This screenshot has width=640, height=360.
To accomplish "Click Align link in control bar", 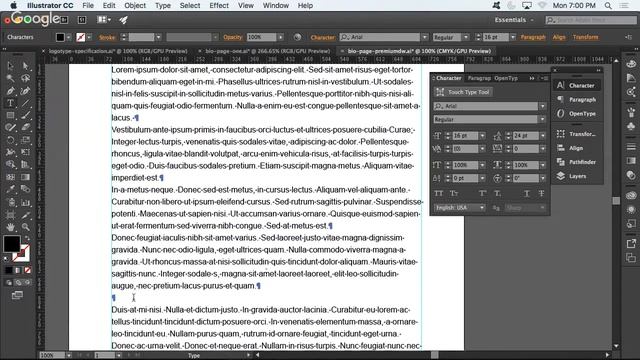I will point(559,37).
